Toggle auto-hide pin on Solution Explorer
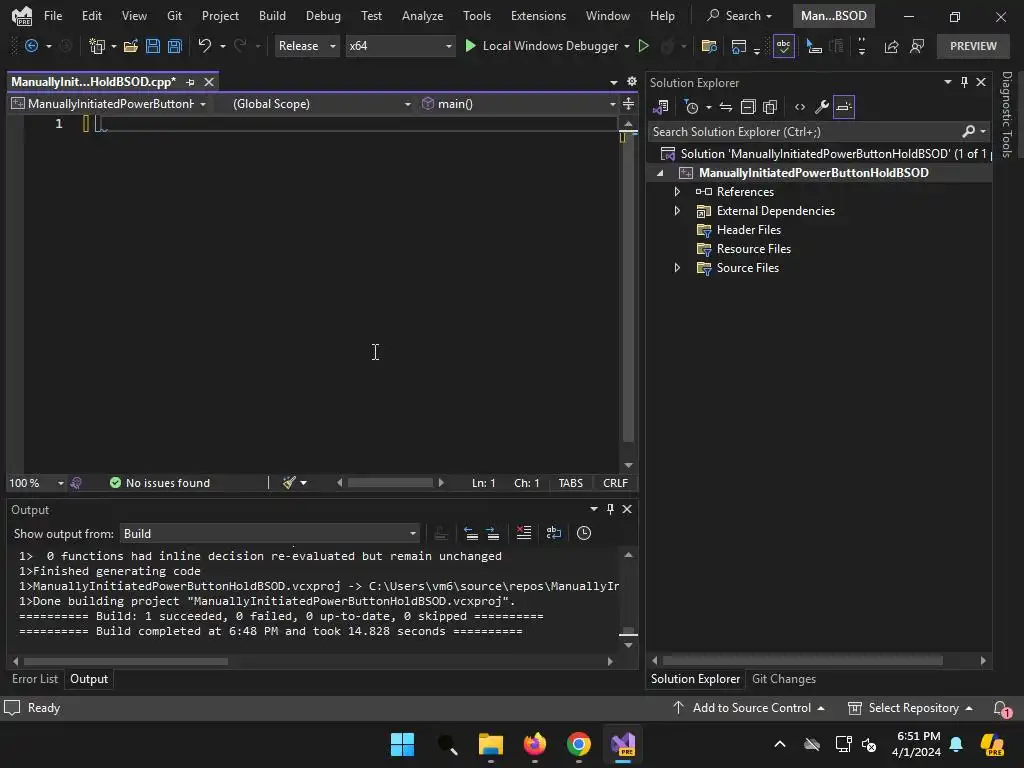 point(965,82)
